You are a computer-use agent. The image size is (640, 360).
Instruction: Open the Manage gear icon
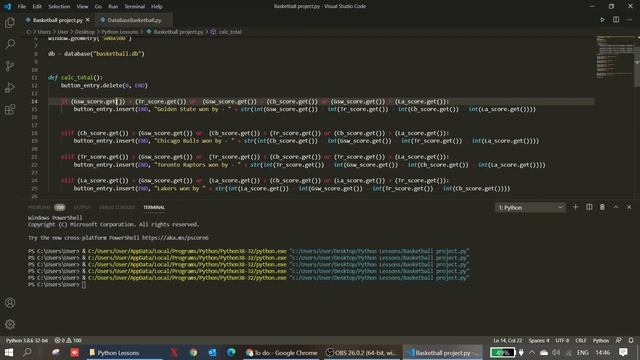[10, 324]
